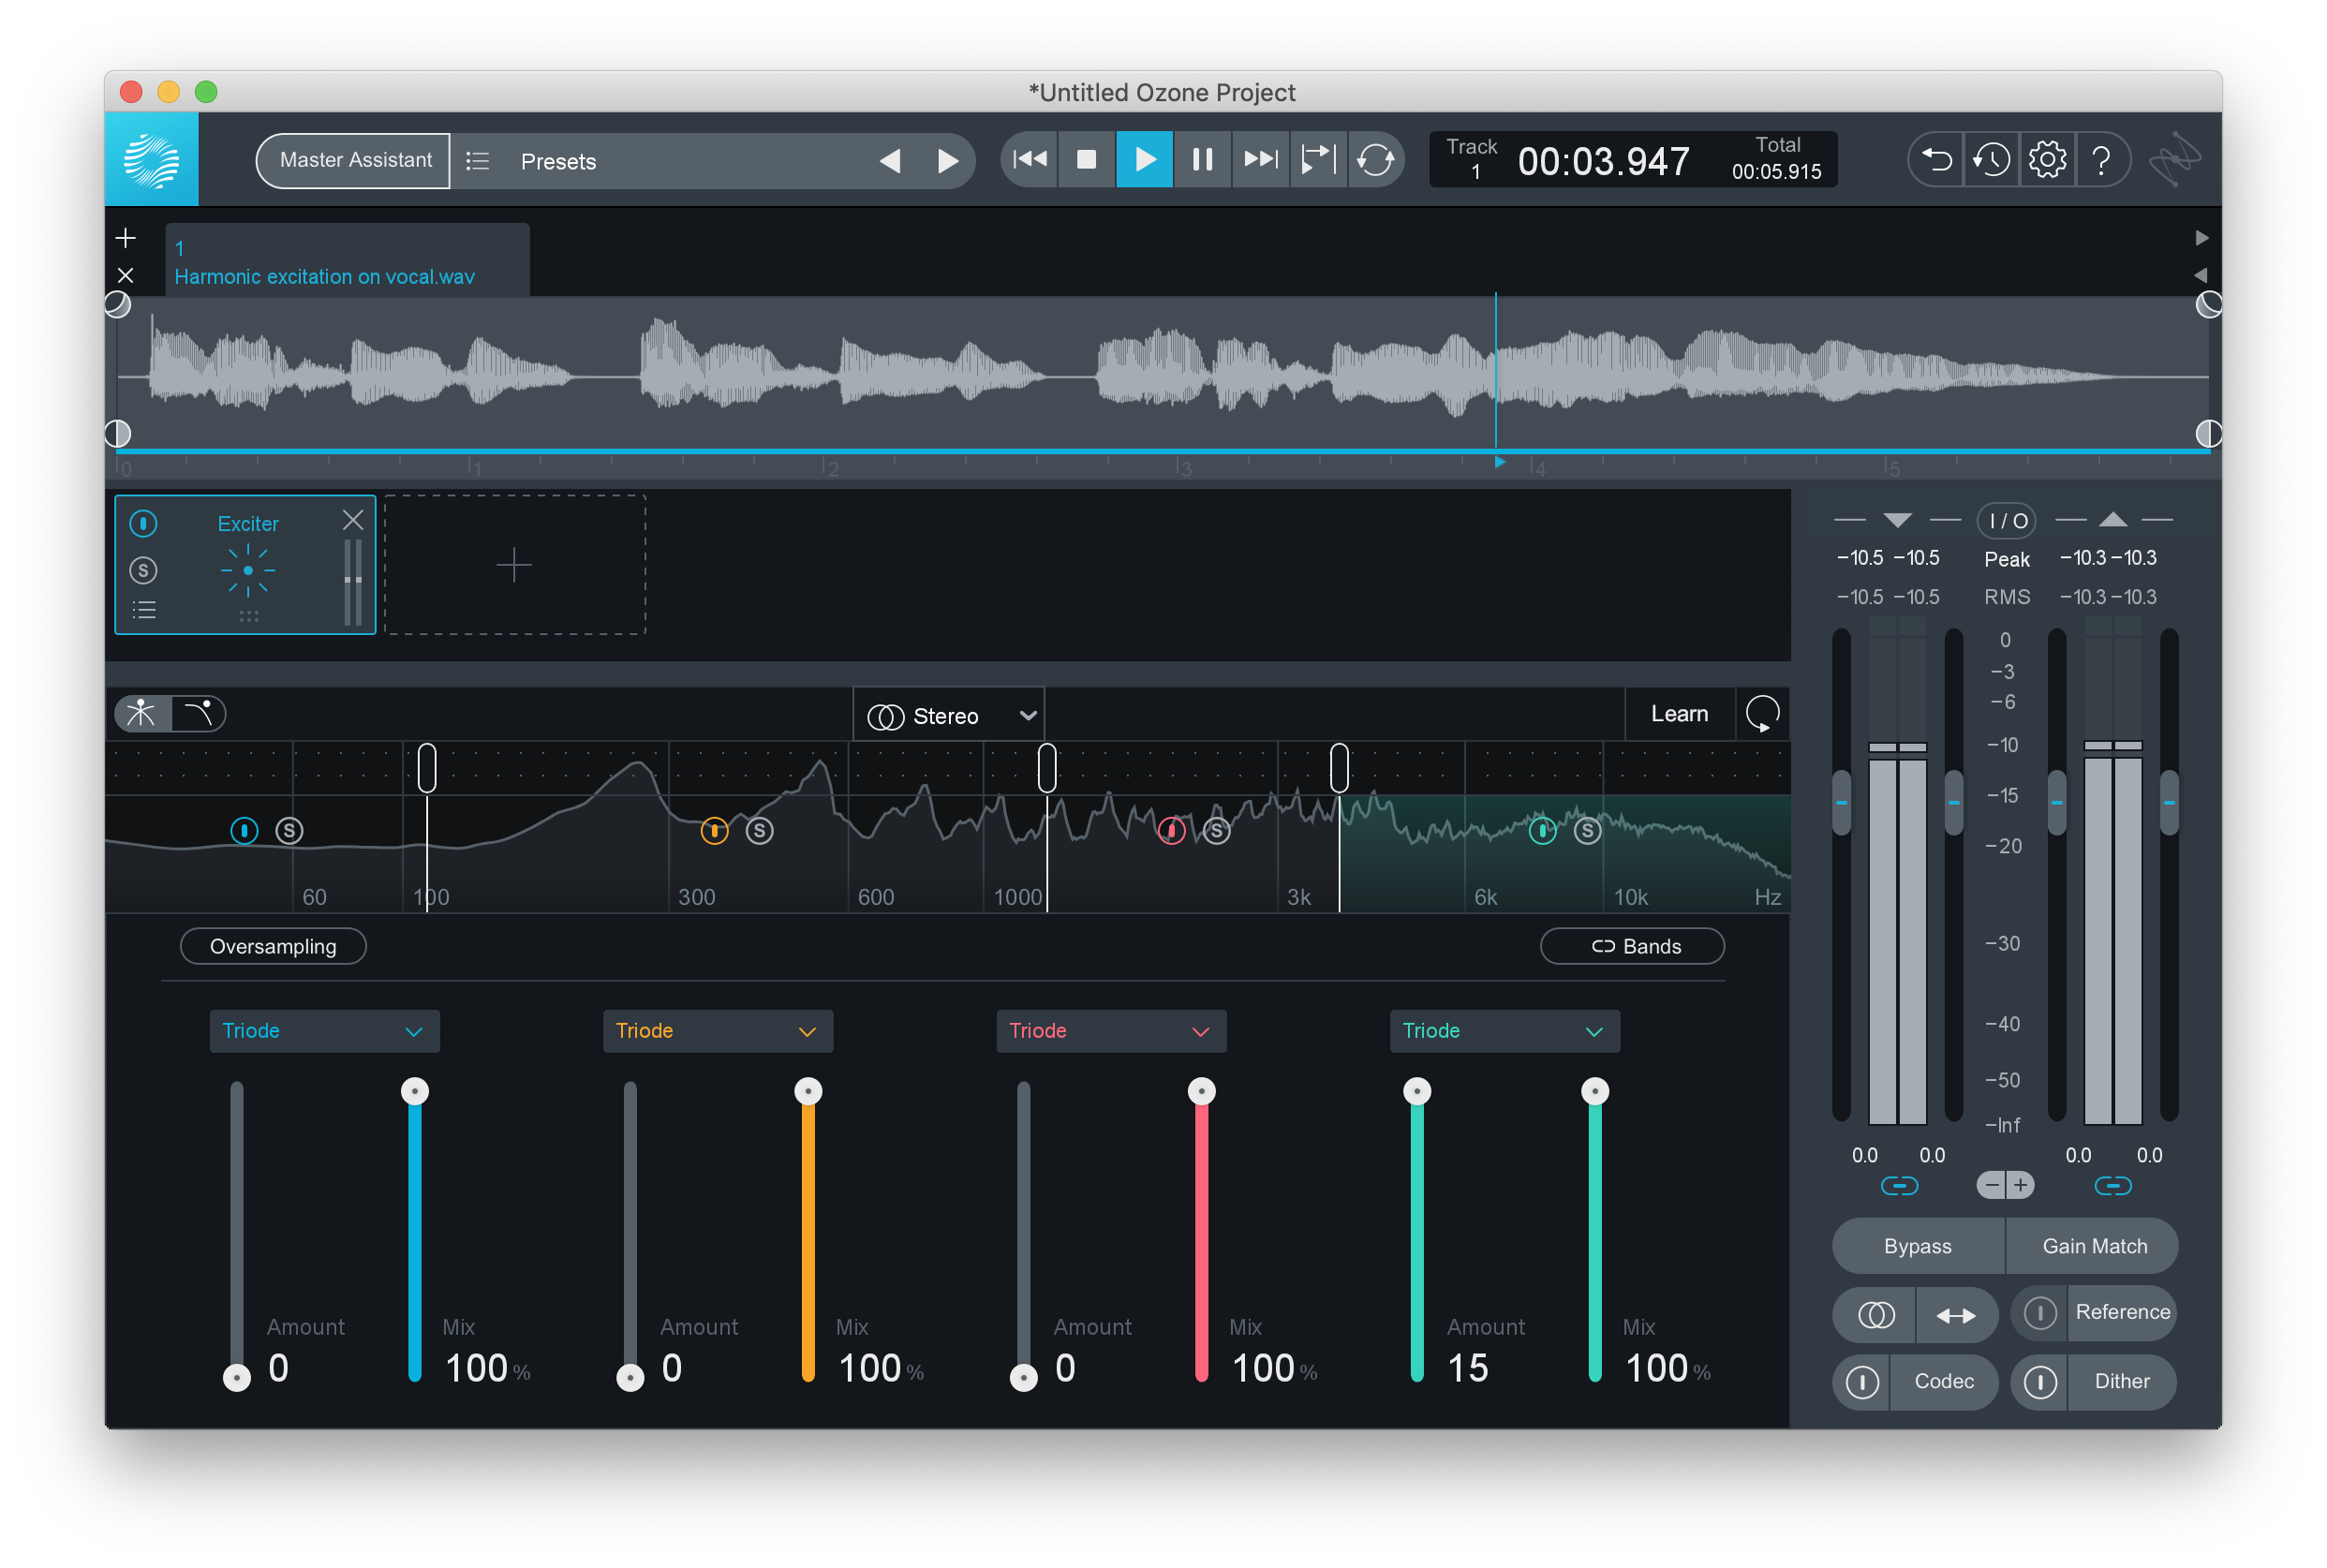Screen dimensions: 2327x1568
Task: Solo band 2 in spectrum
Action: coord(759,830)
